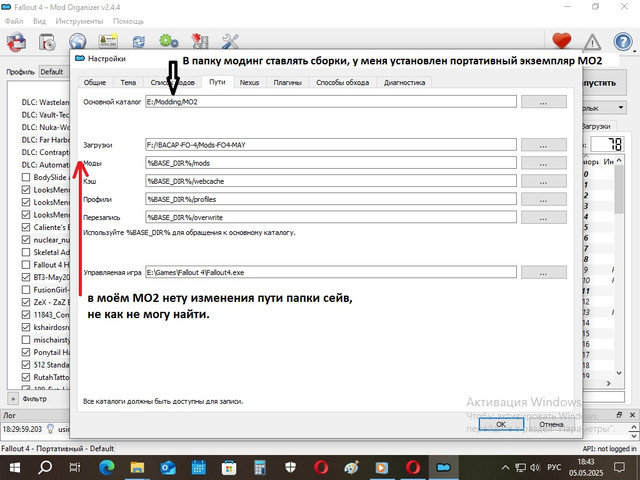Select the DLC: Nuka-World row
This screenshot has height=480, width=640.
46,127
